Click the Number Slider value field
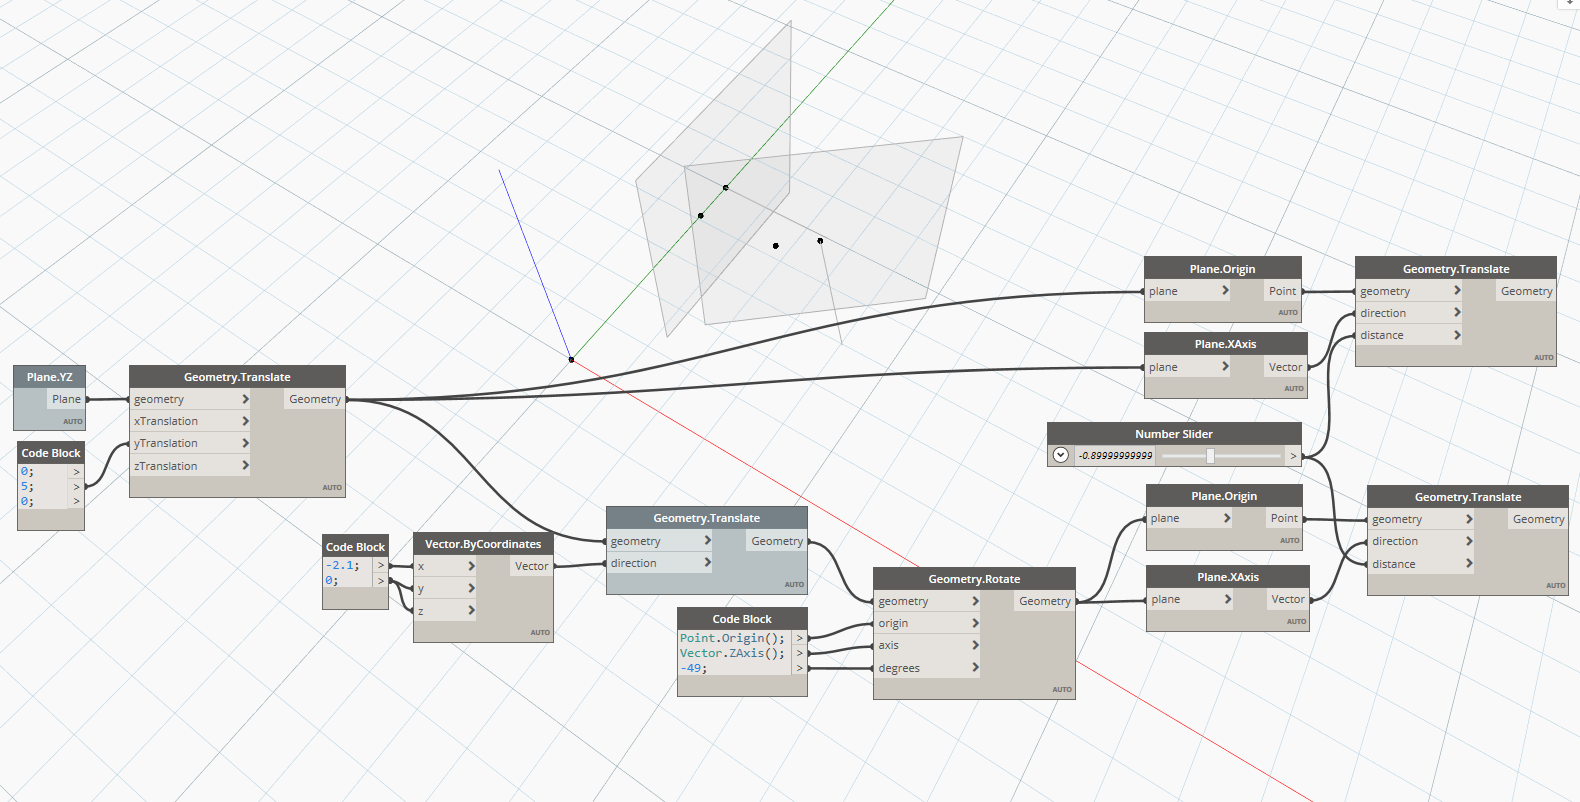Image resolution: width=1580 pixels, height=802 pixels. 1115,456
